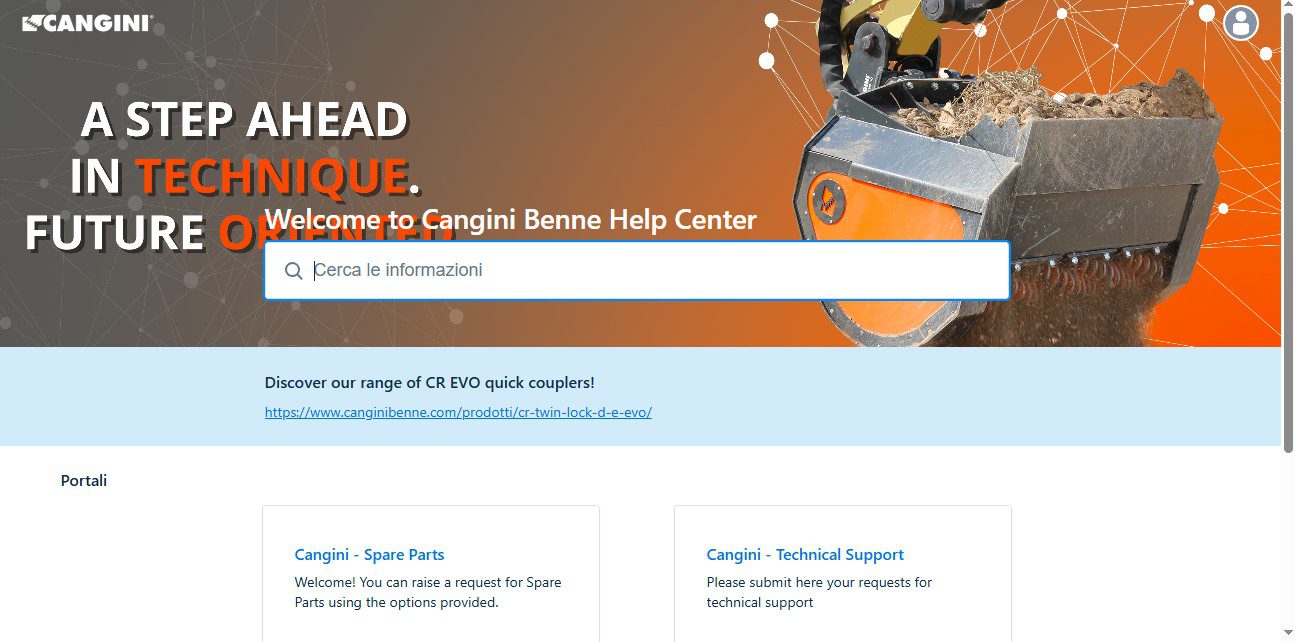Open the user profile avatar menu
This screenshot has height=642, width=1295.
(1241, 22)
